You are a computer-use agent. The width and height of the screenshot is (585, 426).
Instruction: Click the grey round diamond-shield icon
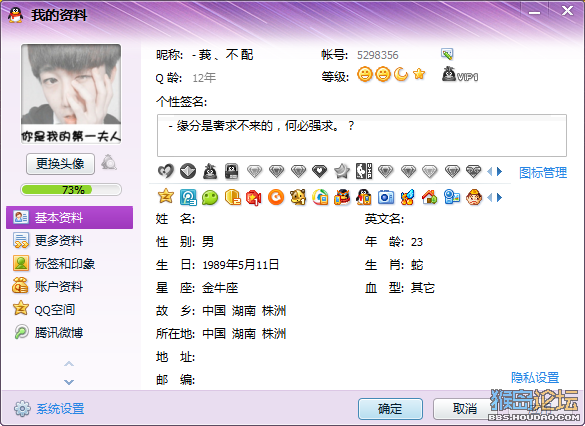(188, 171)
